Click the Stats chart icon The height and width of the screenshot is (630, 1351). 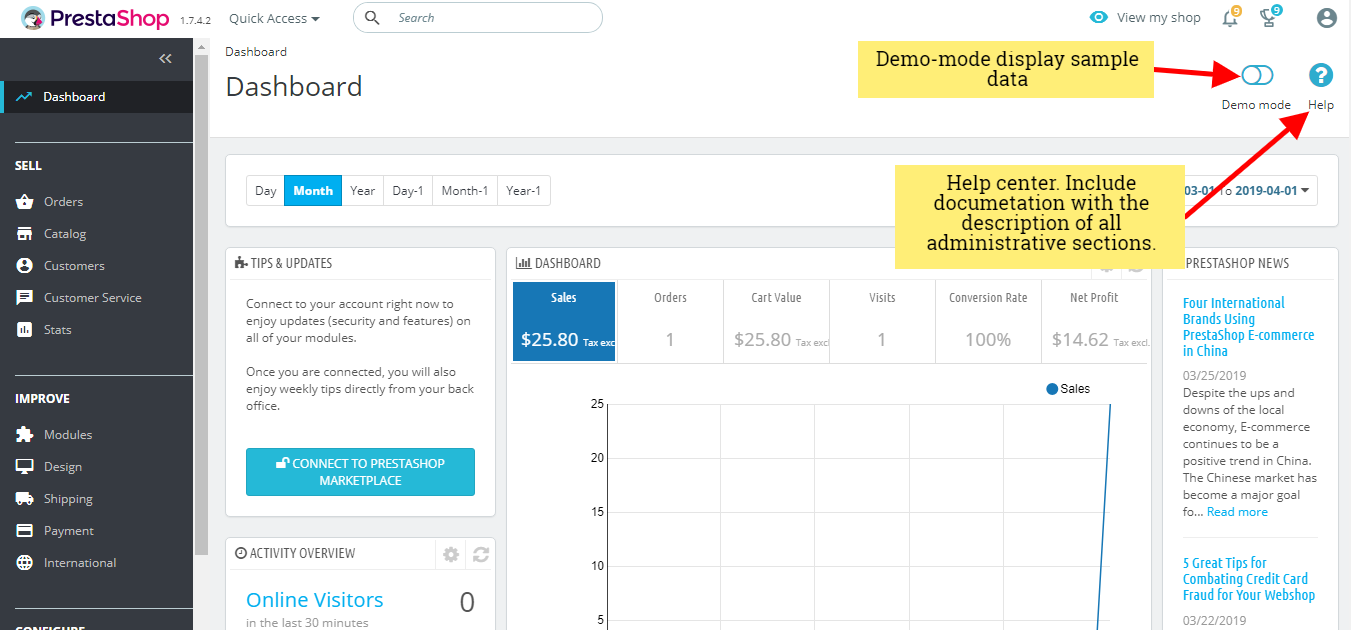(25, 330)
